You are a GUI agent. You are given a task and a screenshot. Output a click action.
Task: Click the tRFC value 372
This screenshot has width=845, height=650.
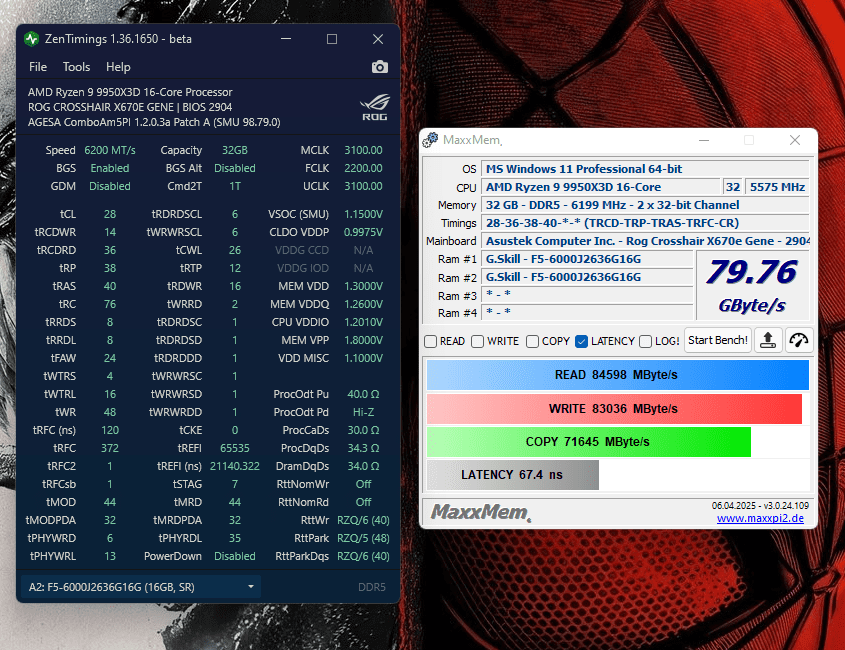110,448
